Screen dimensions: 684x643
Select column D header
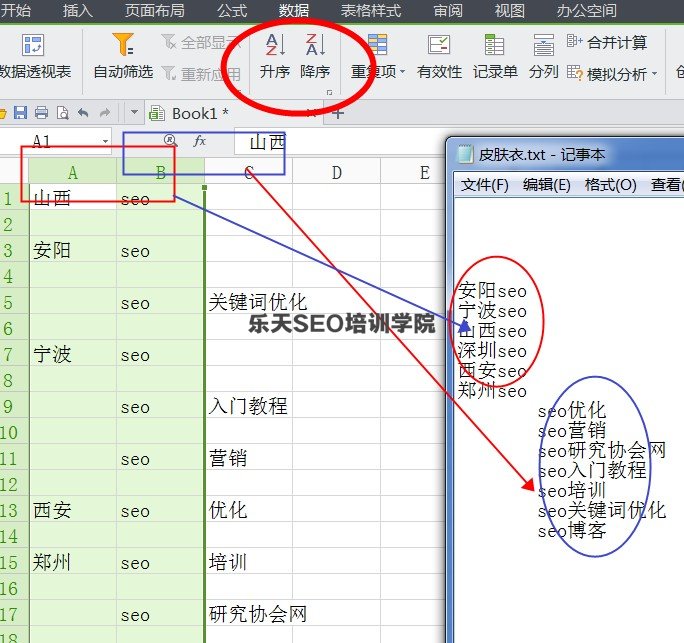point(336,173)
